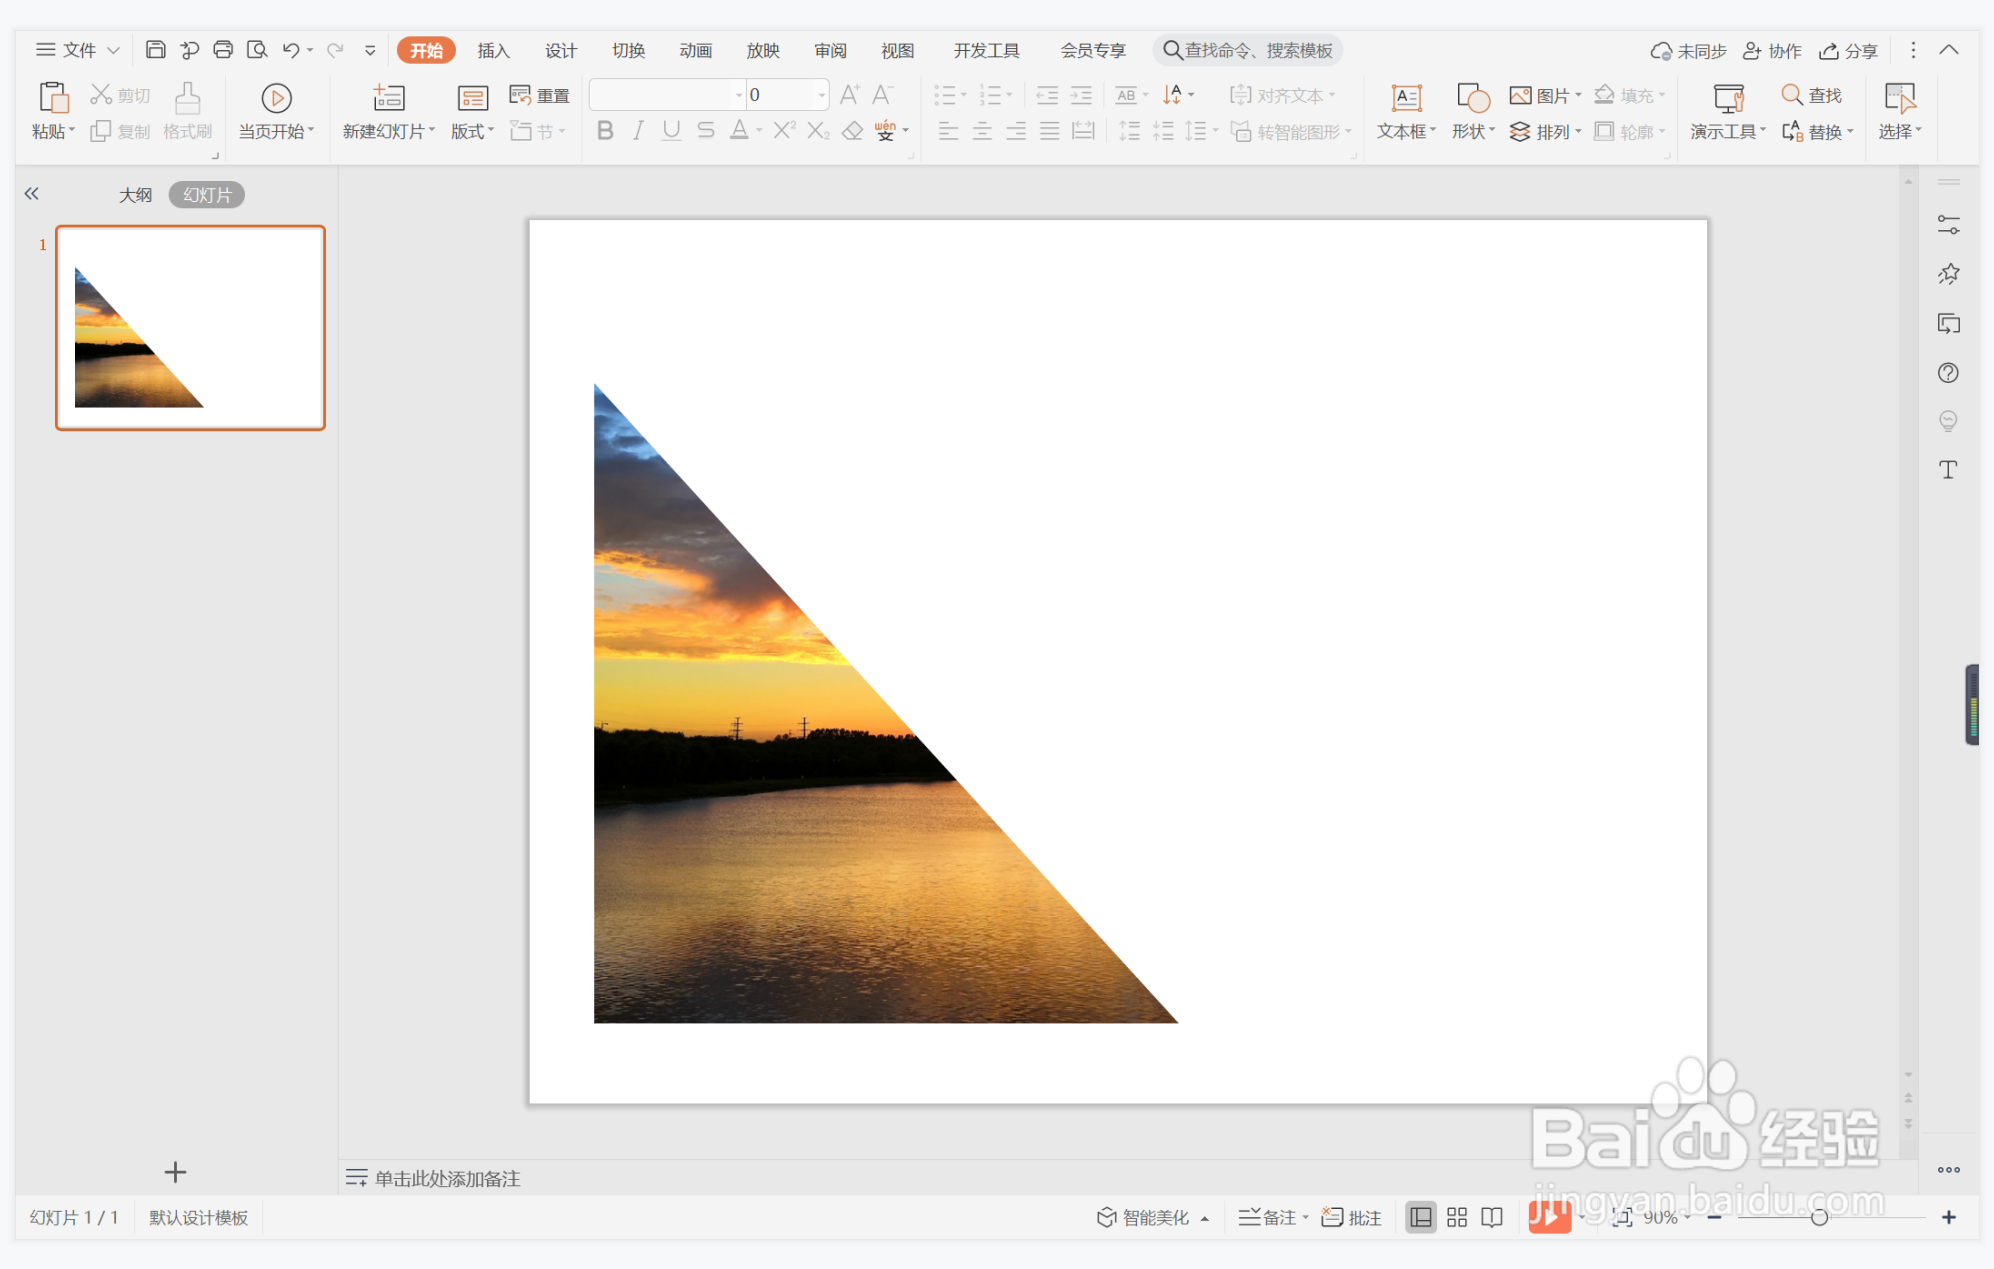1994x1269 pixels.
Task: Toggle Italic formatting
Action: (x=638, y=130)
